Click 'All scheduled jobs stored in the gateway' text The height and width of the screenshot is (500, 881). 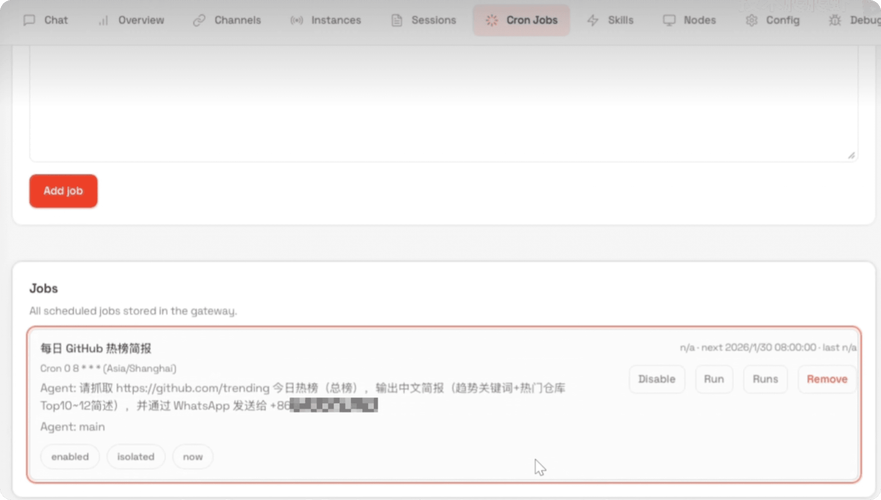133,311
